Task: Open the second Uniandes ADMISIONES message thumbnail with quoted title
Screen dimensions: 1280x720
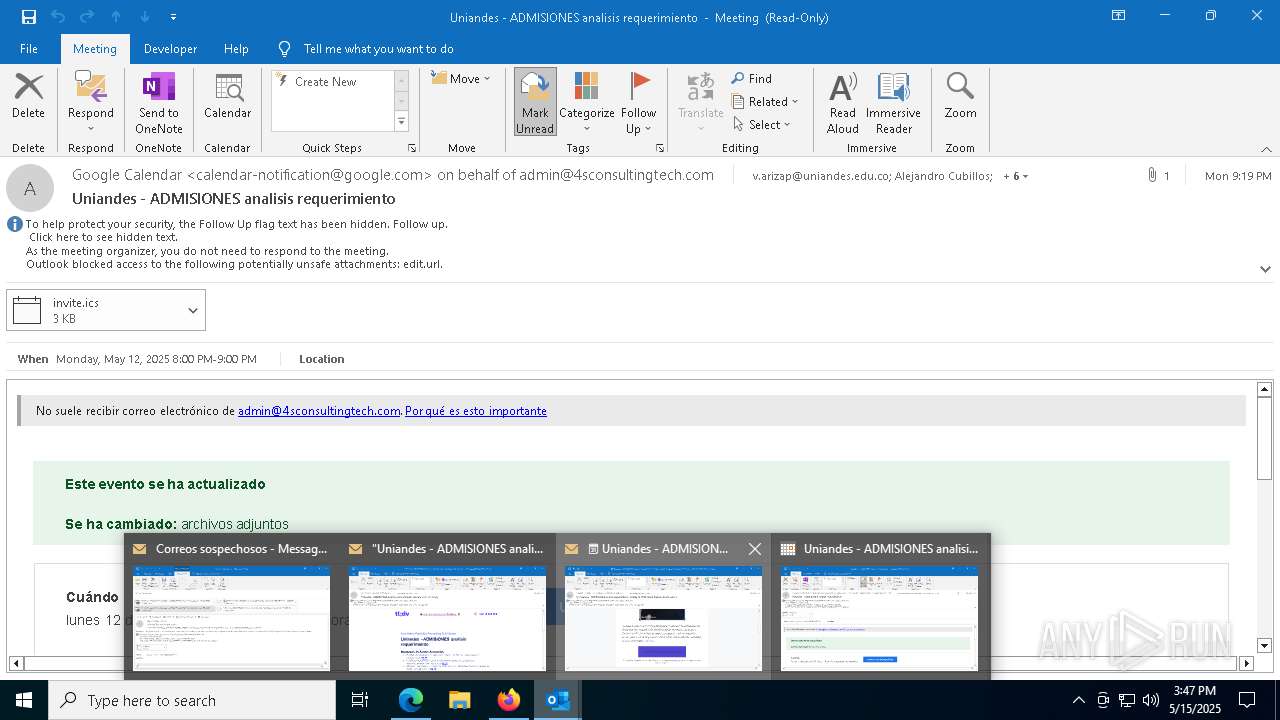Action: pos(447,606)
